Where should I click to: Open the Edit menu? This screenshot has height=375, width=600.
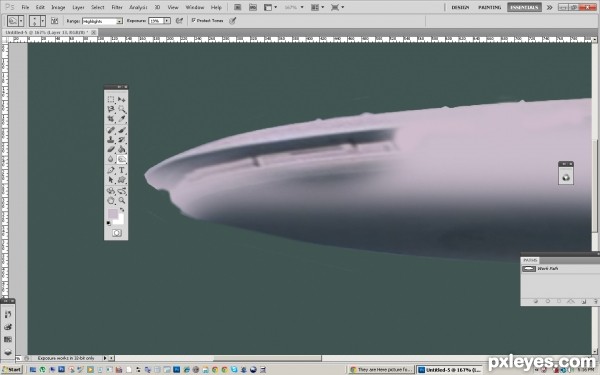pos(40,7)
